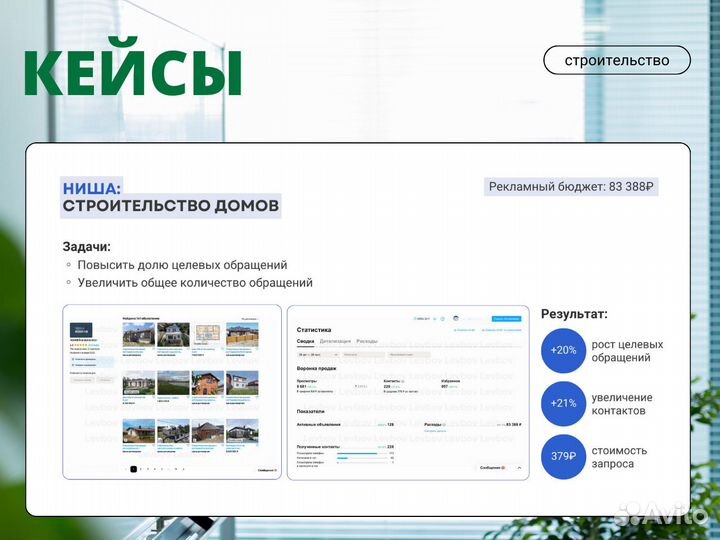Click the topmost contacts progress bar

(x=363, y=453)
